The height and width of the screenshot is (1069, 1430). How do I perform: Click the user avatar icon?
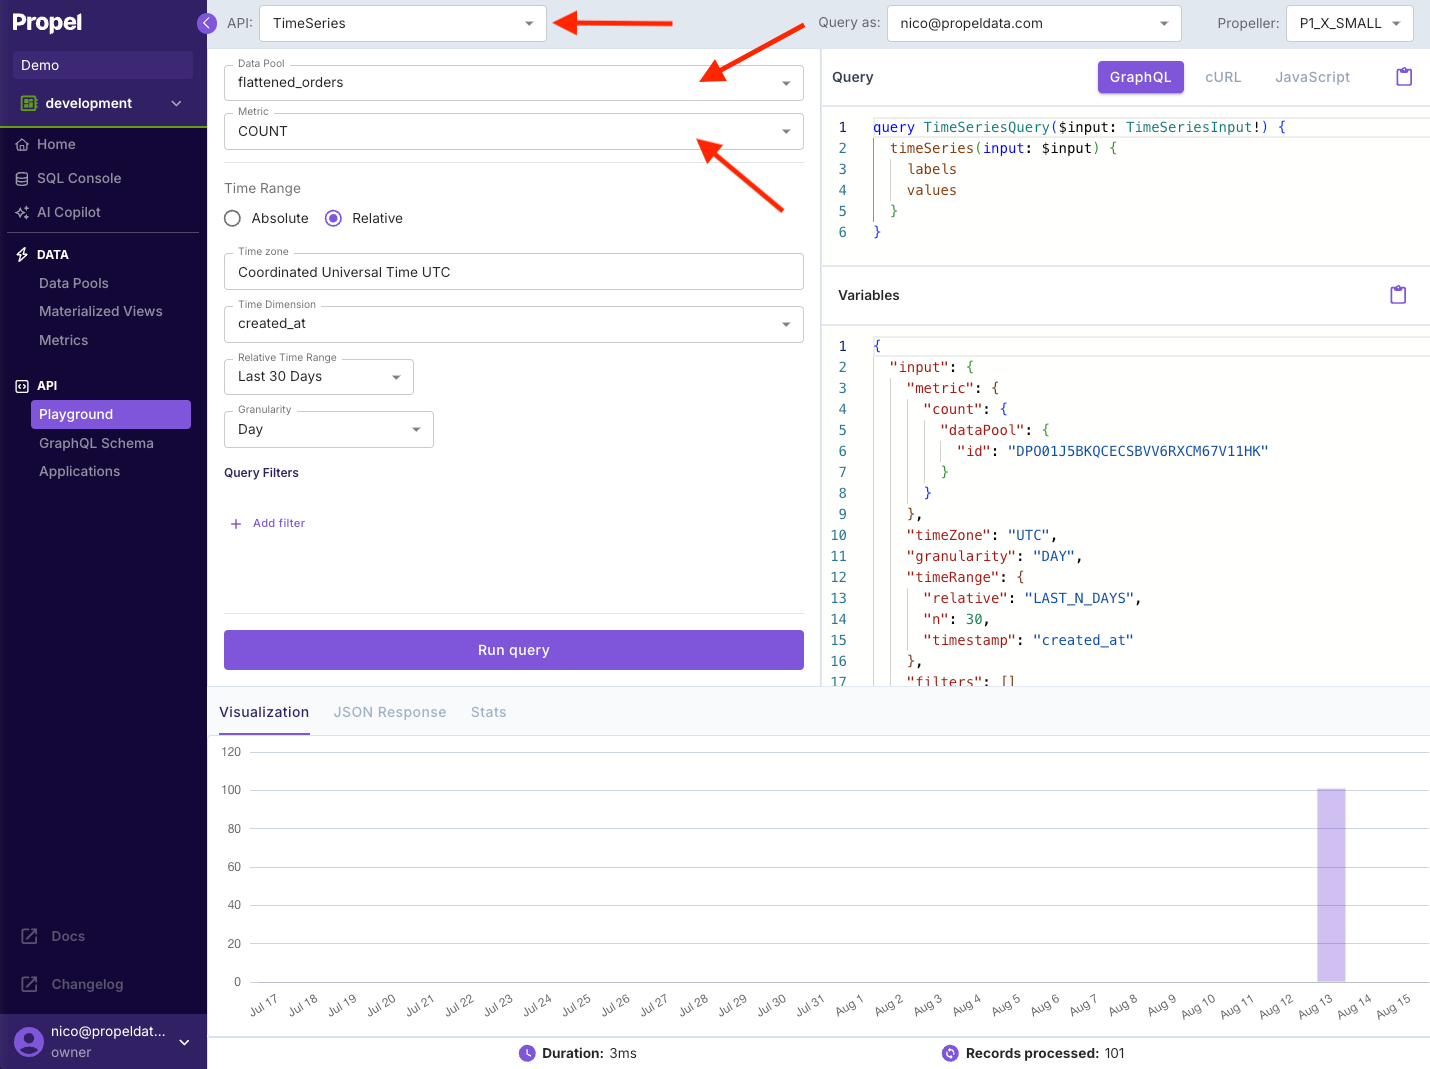(29, 1042)
